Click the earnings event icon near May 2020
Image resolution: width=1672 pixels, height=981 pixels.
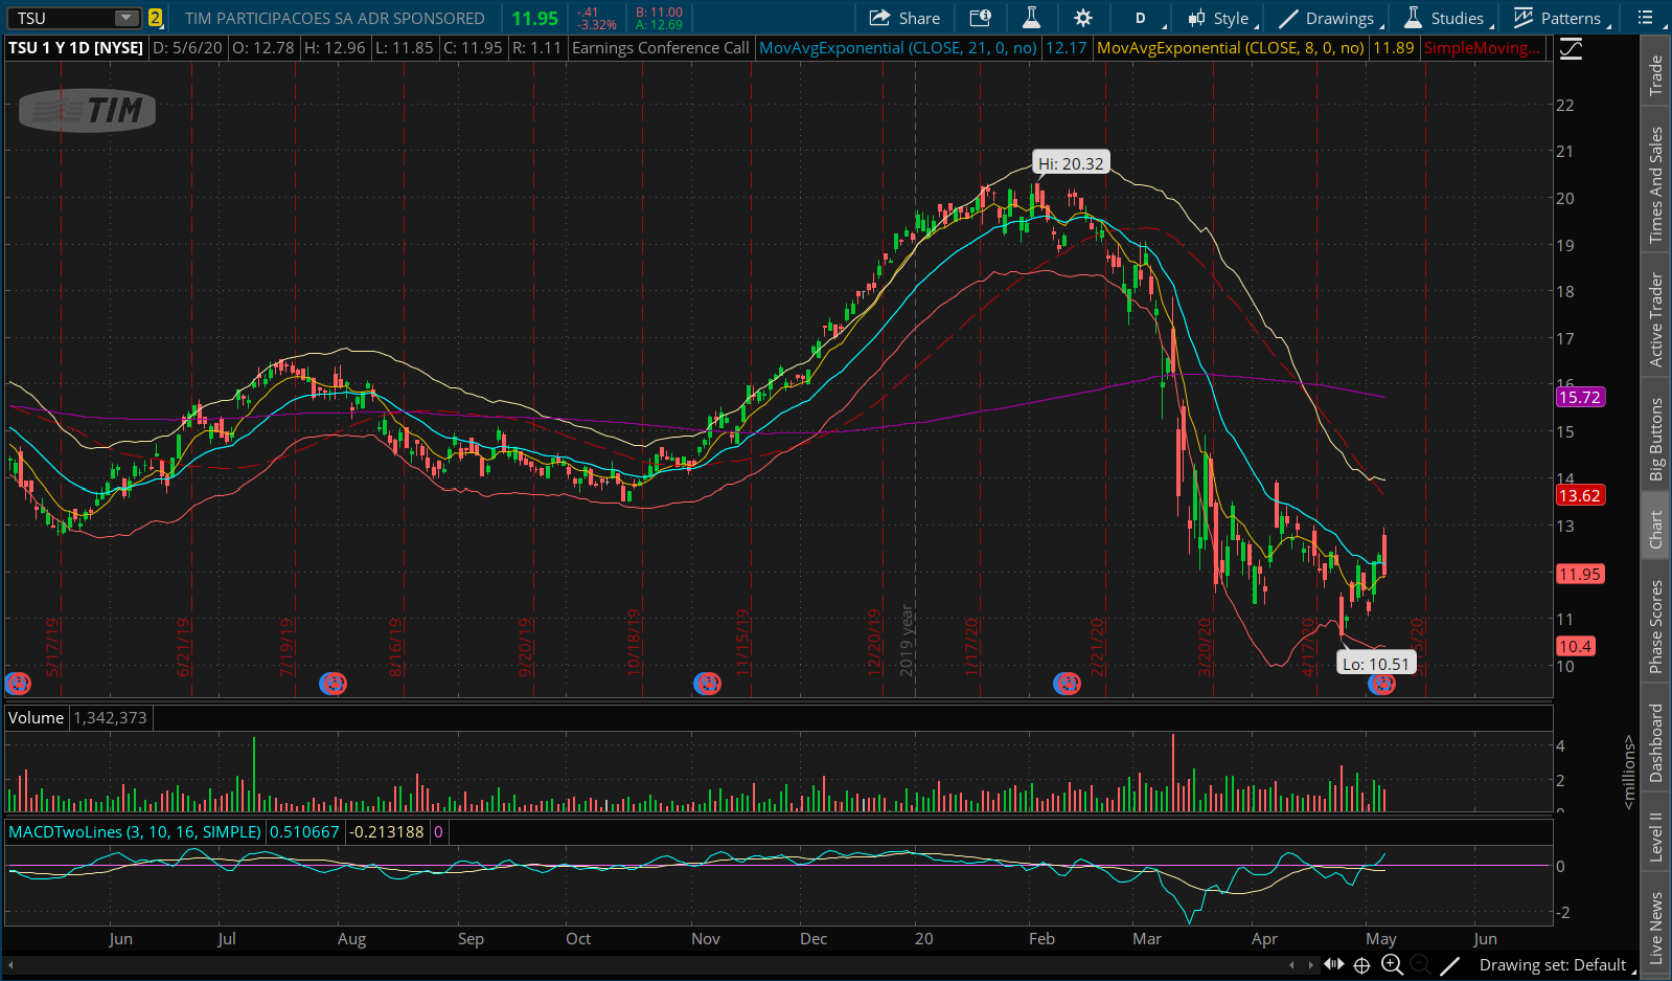[1382, 684]
